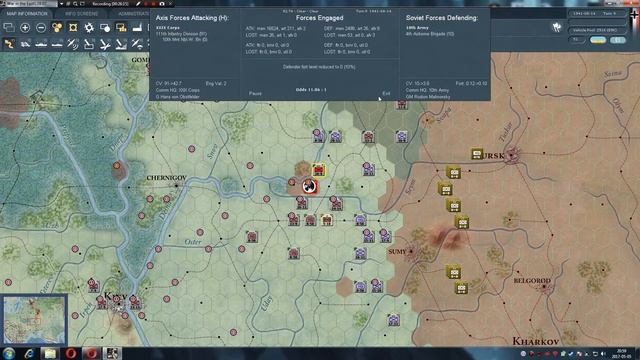Switch to the INFO SCREENS tab
The height and width of the screenshot is (360, 640).
81,13
